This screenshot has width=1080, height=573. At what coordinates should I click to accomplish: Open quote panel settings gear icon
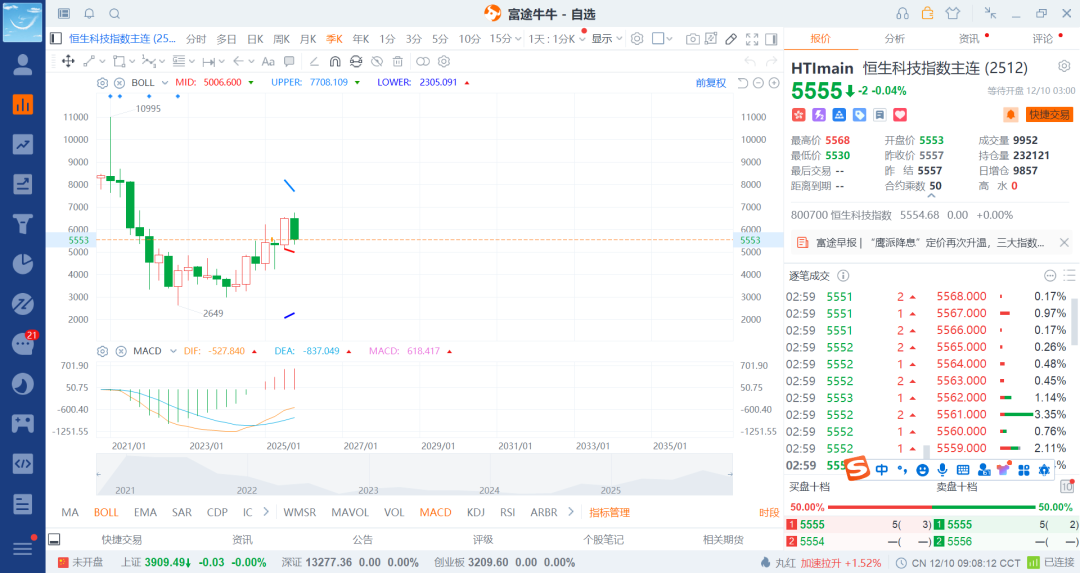click(1064, 66)
